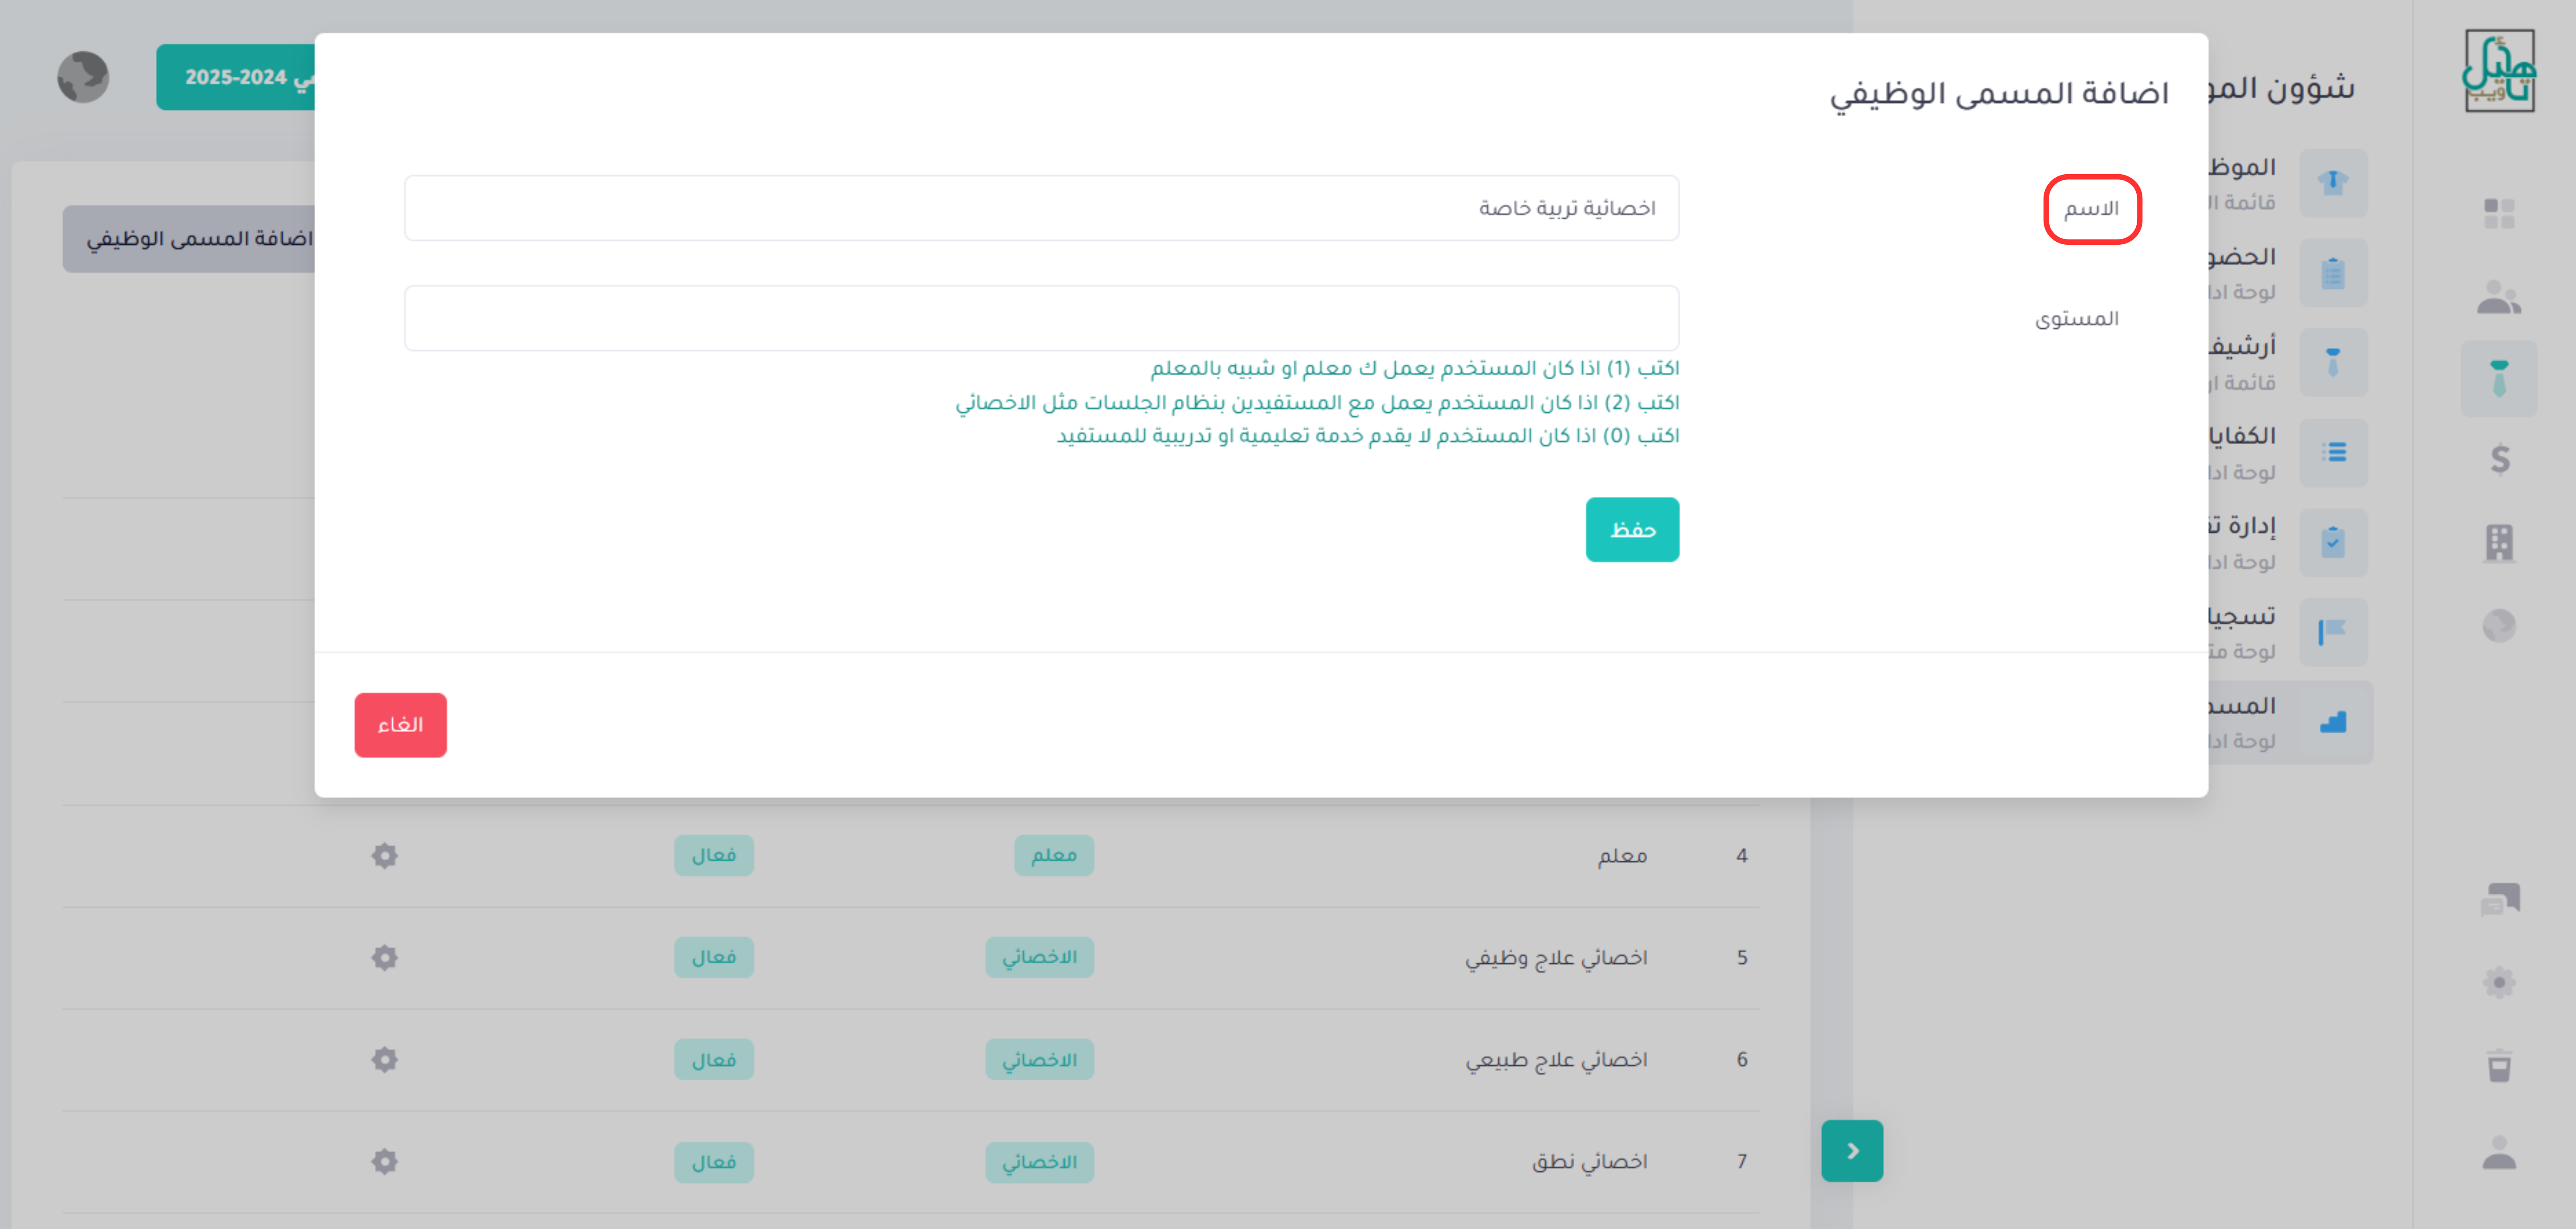
Task: Open the dashboard grid icon in sidebar
Action: pyautogui.click(x=2498, y=213)
